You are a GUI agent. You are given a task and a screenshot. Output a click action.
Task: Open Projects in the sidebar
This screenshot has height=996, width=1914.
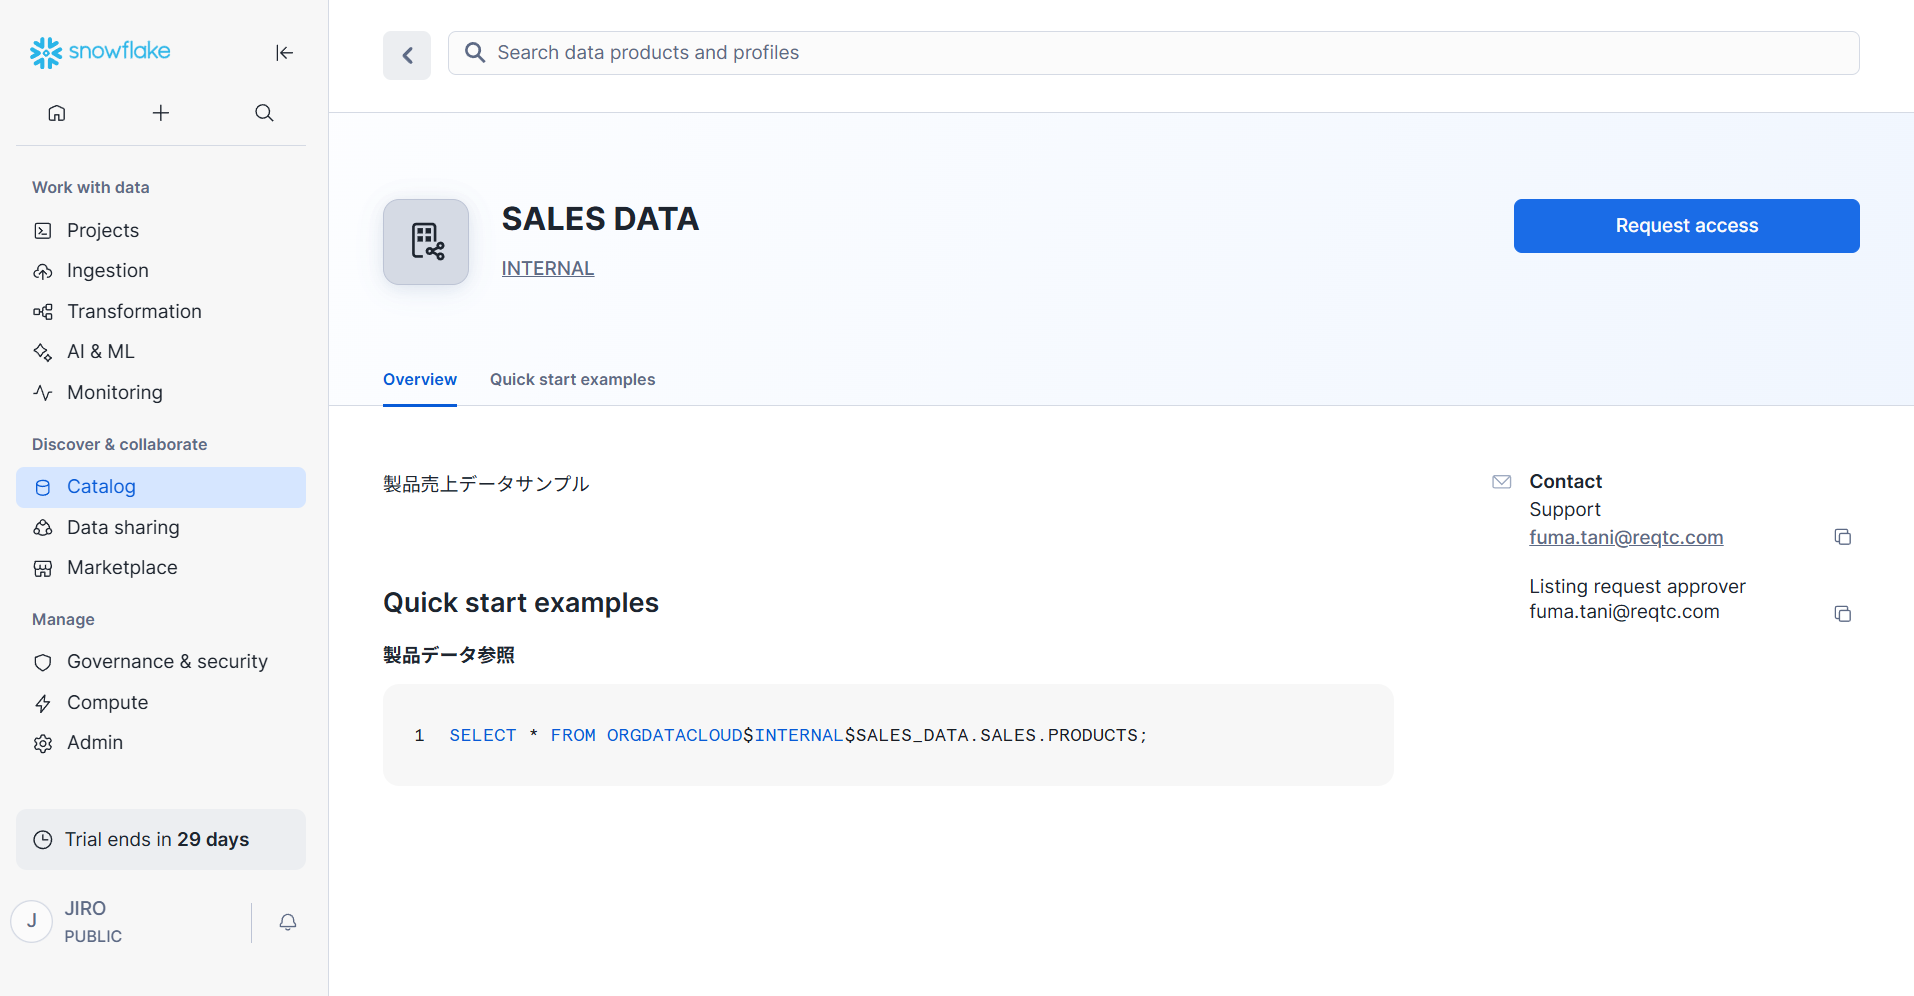point(103,230)
